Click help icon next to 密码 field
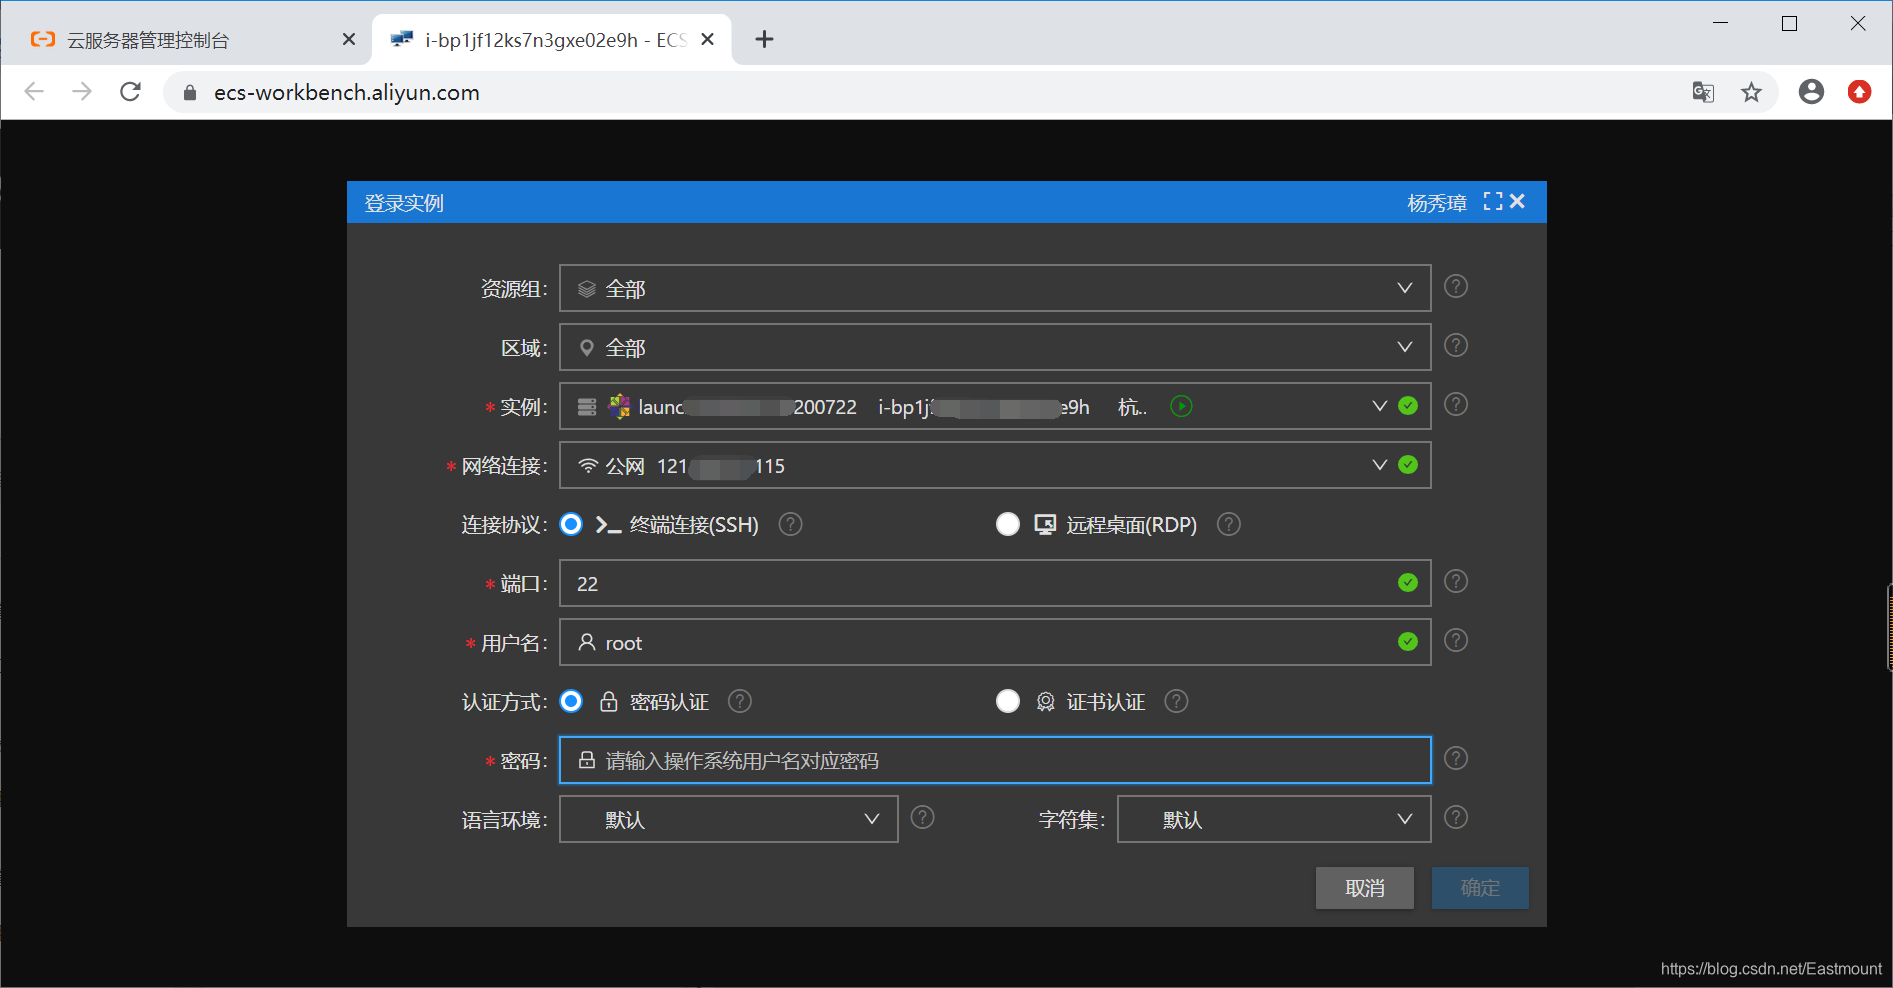 coord(1456,759)
